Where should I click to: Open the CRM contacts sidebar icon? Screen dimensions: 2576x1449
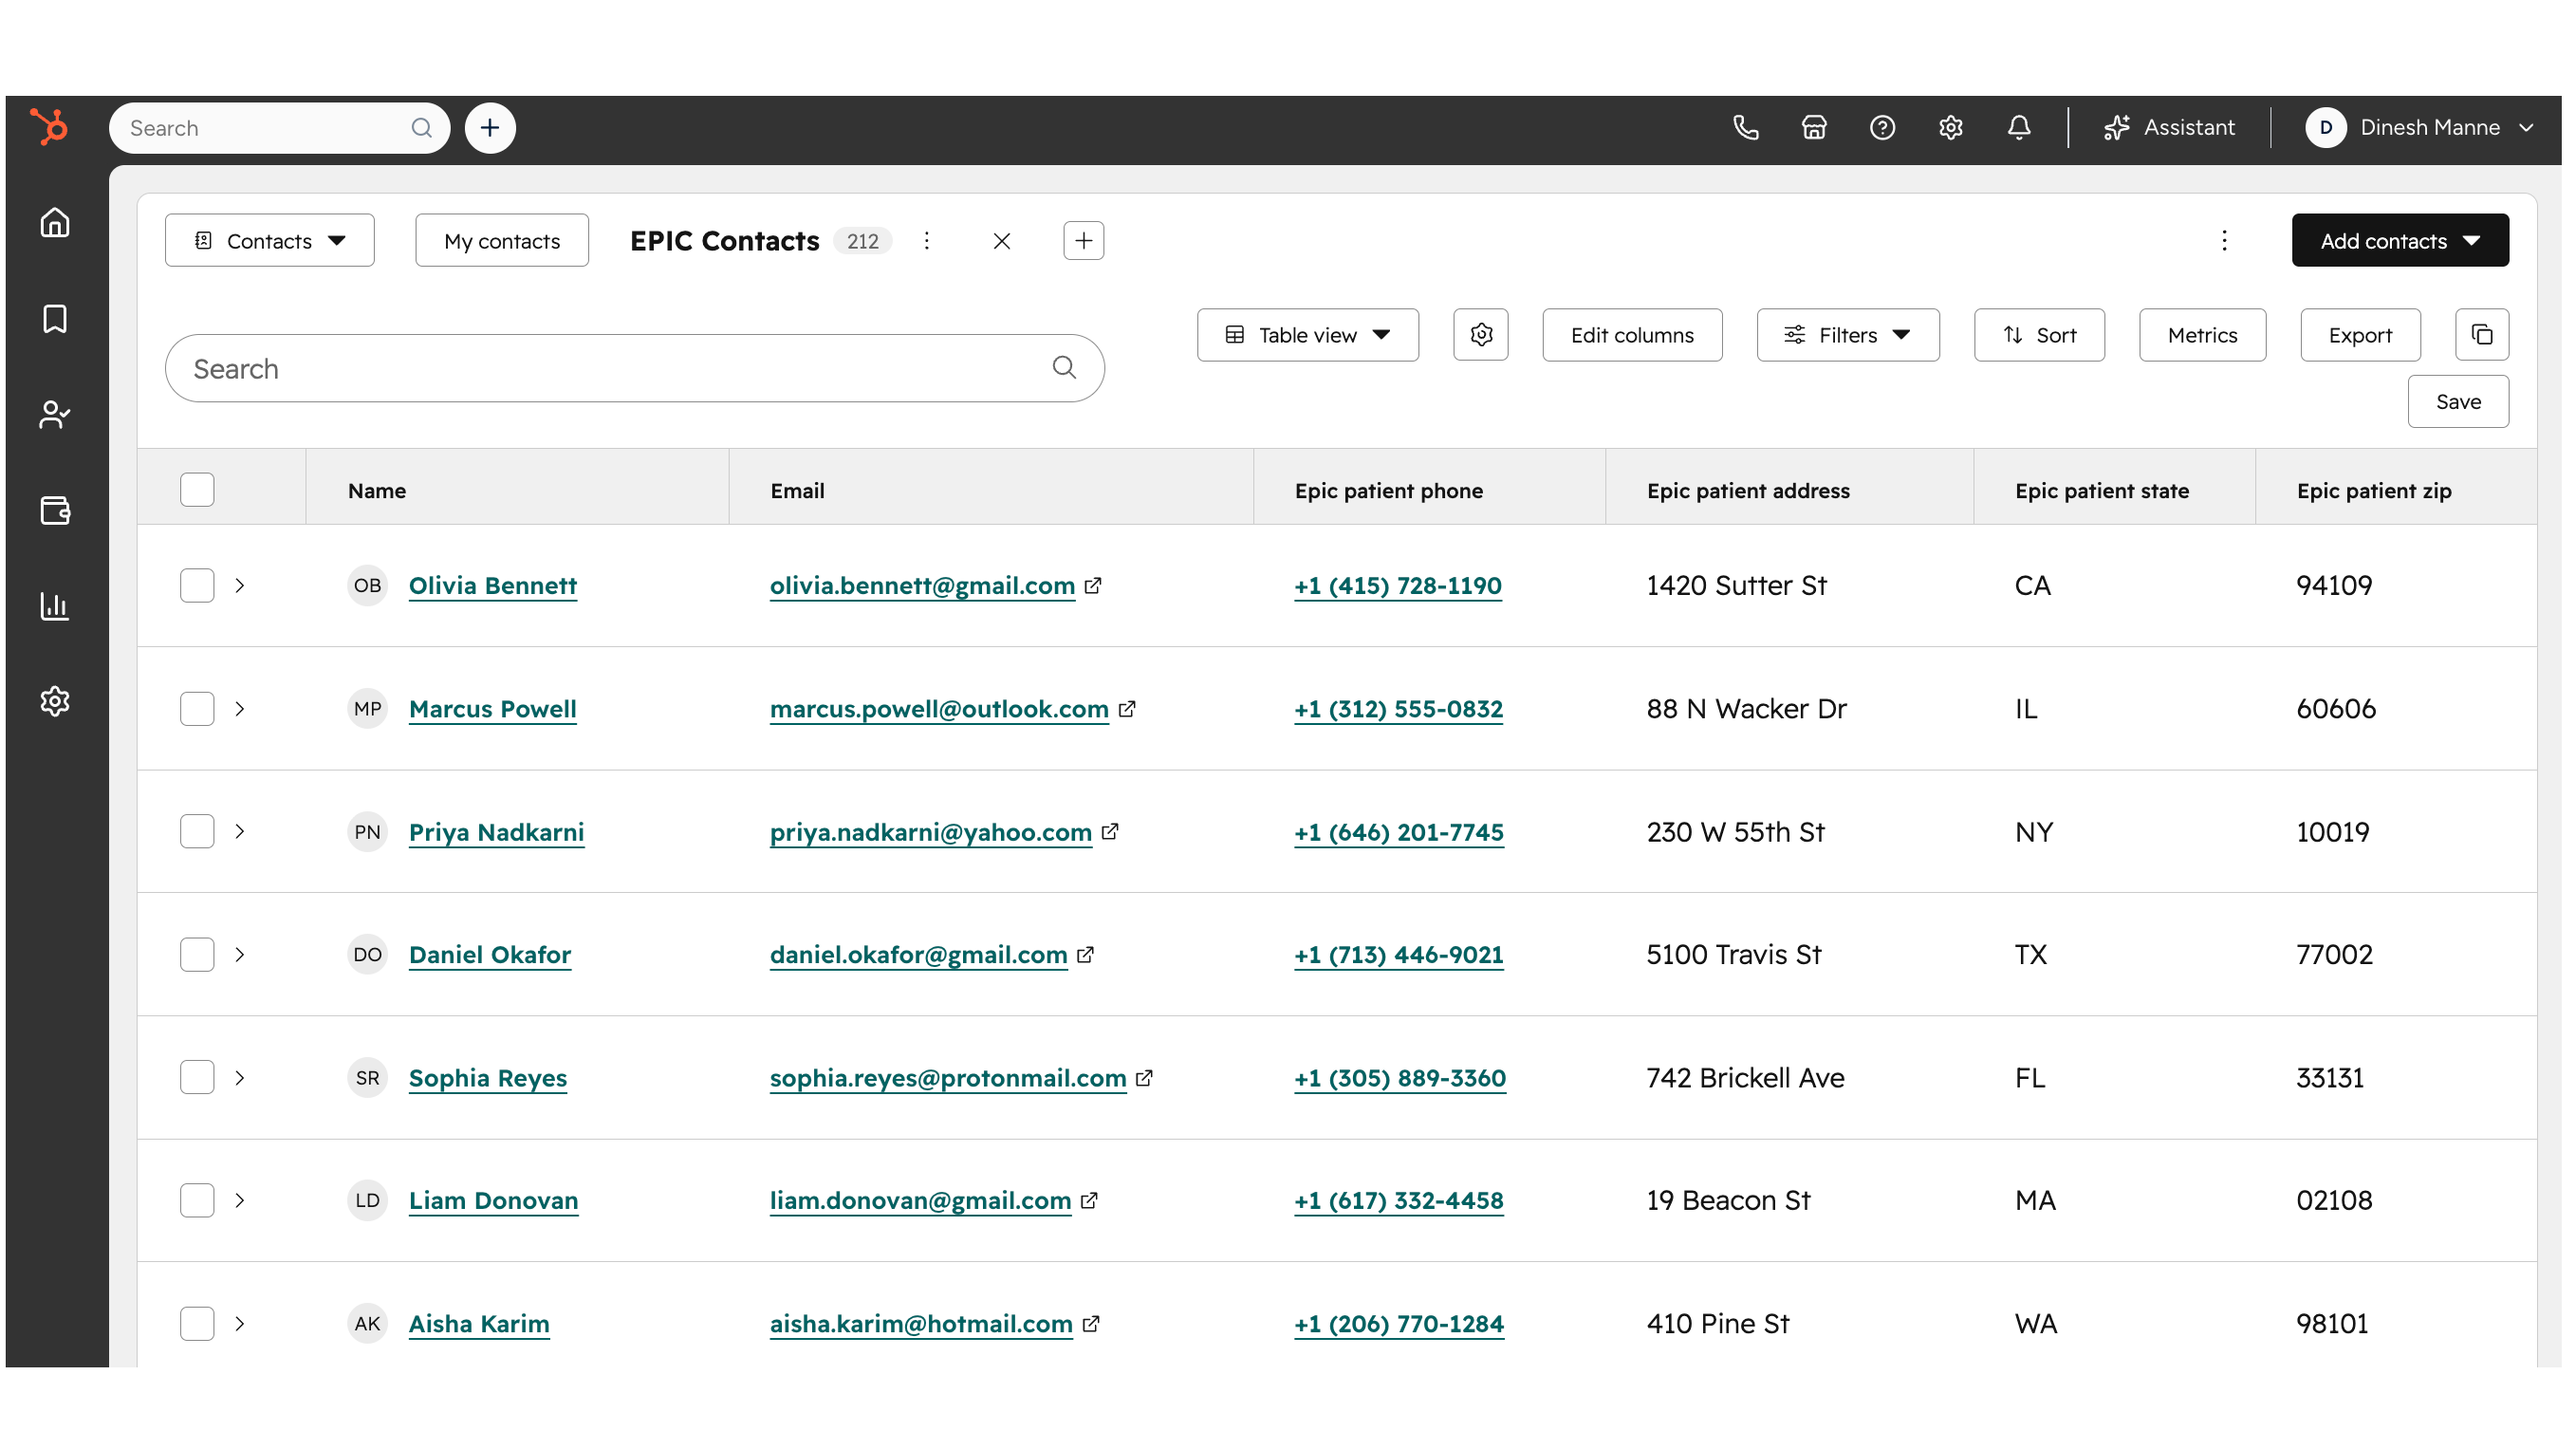pyautogui.click(x=55, y=415)
